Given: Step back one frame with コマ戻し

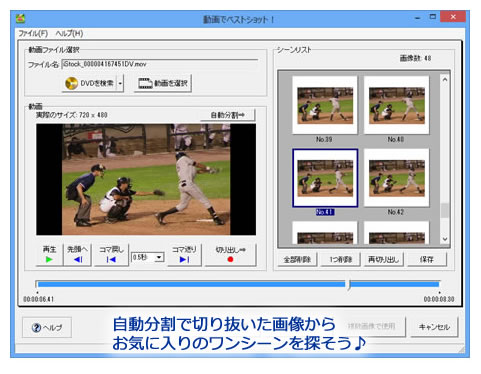Looking at the screenshot, I should pos(111,255).
